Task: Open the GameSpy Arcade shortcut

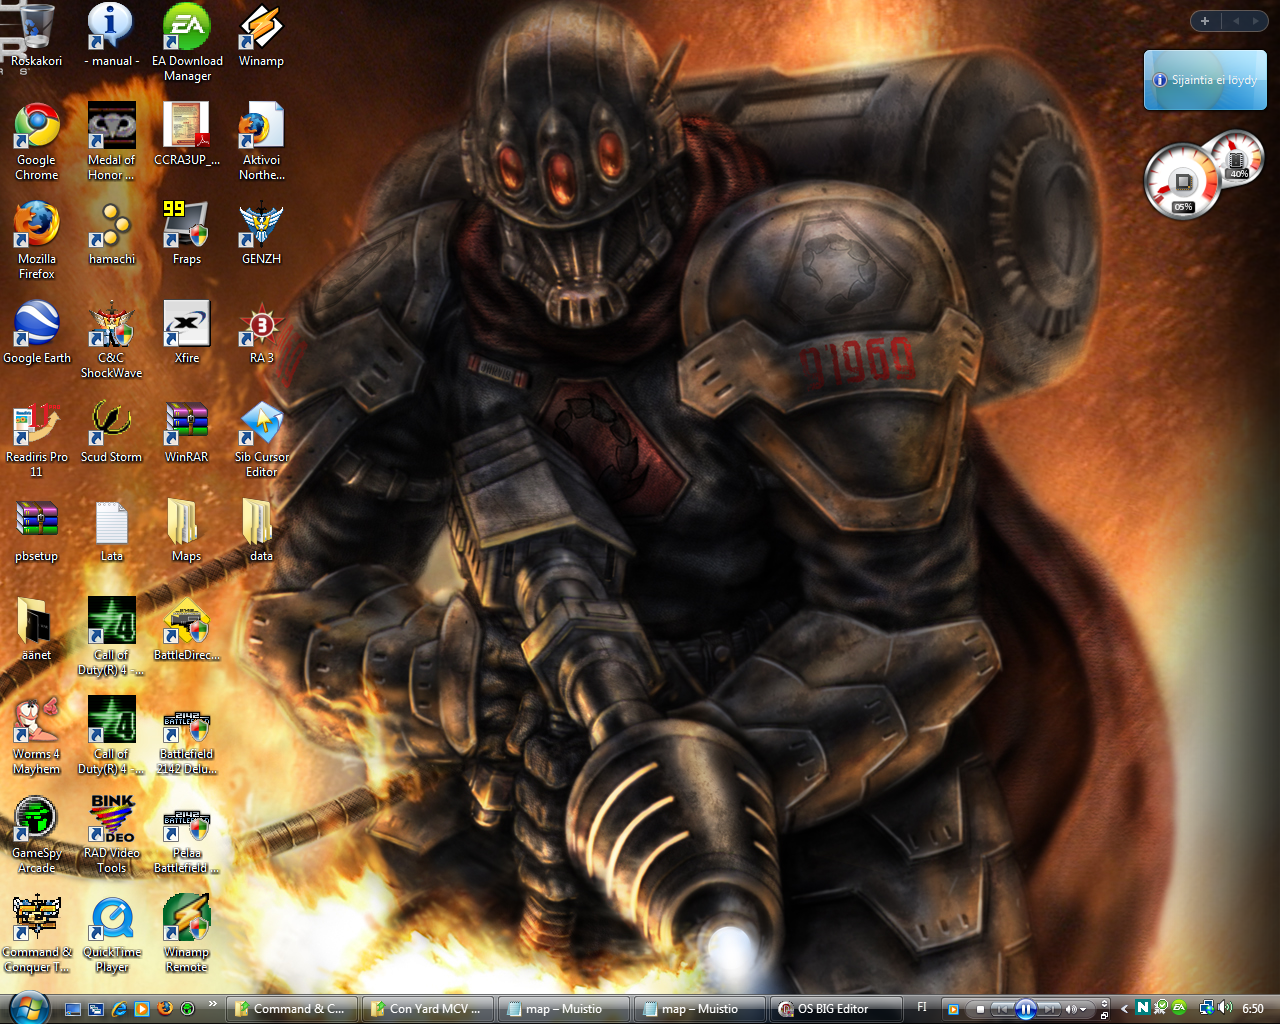Action: tap(37, 821)
